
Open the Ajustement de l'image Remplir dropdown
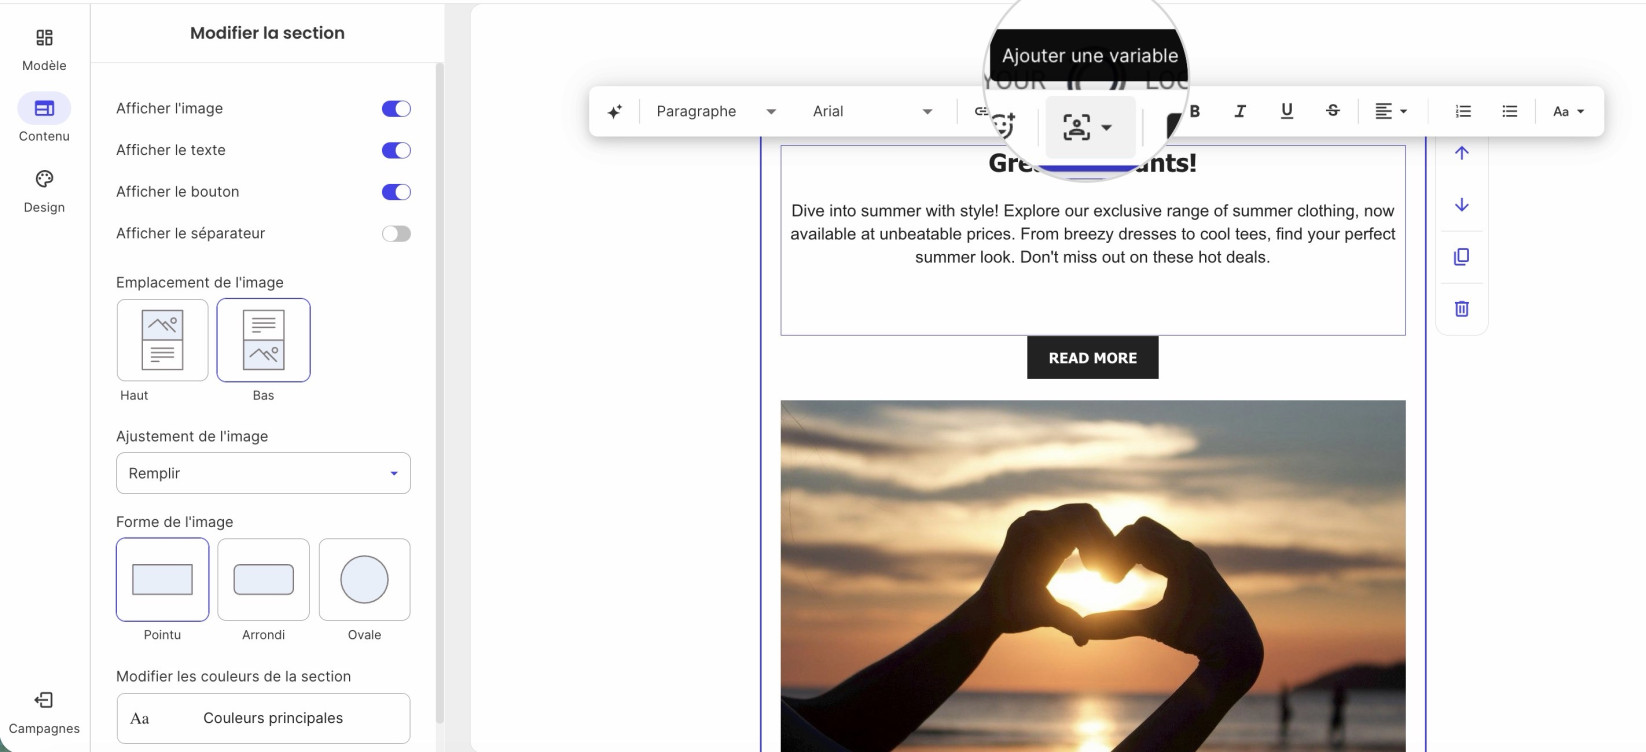point(263,473)
